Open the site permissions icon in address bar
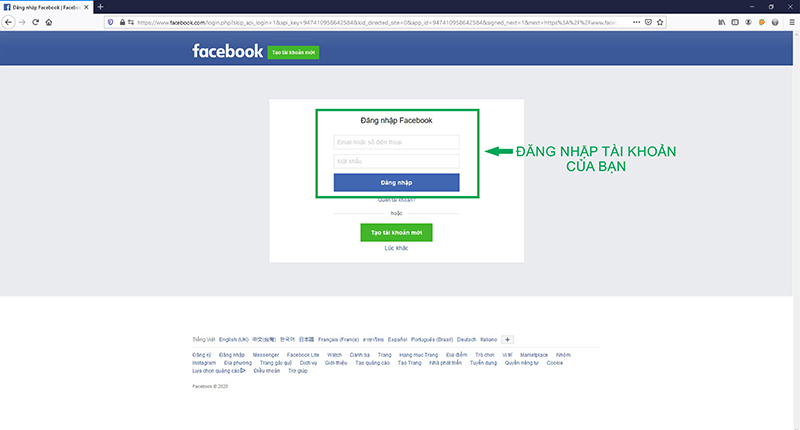800x430 pixels. tap(131, 22)
